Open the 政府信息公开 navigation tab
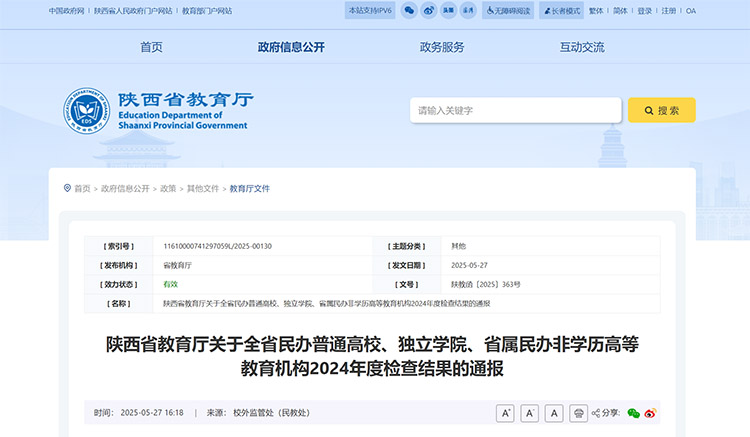The image size is (750, 437). [x=291, y=47]
